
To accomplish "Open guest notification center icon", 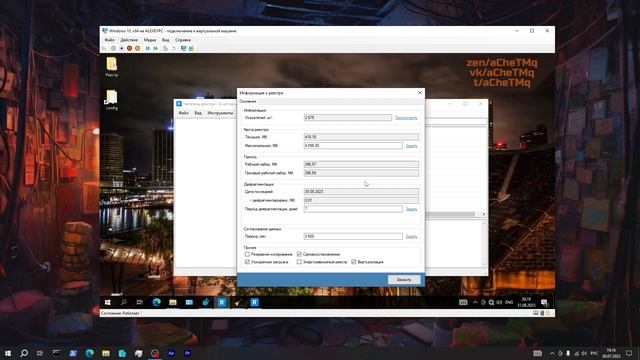I will (x=544, y=302).
